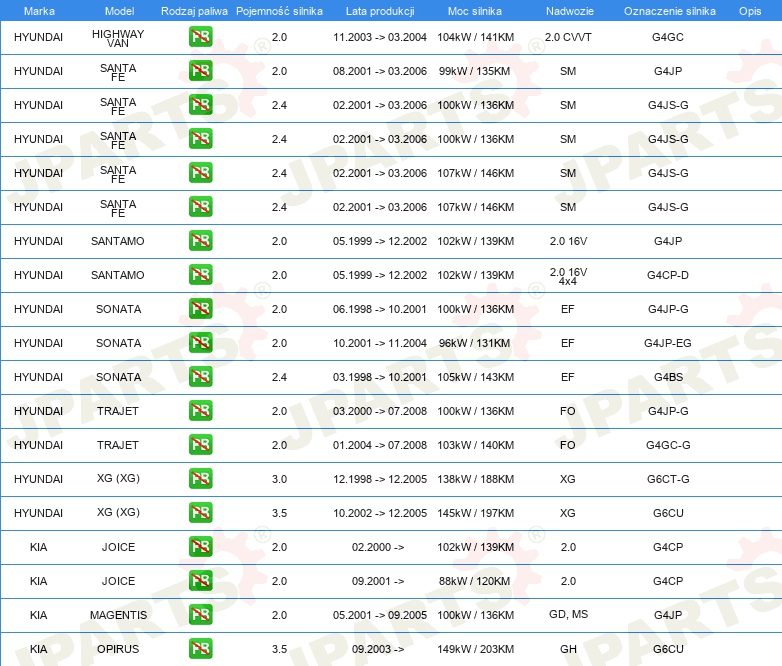
Task: Click date range 03.2000 -> 07.2008
Action: coord(380,411)
